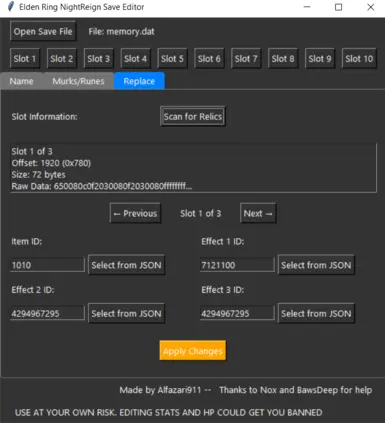This screenshot has height=423, width=385.
Task: Go to Next relic slot
Action: 258,213
